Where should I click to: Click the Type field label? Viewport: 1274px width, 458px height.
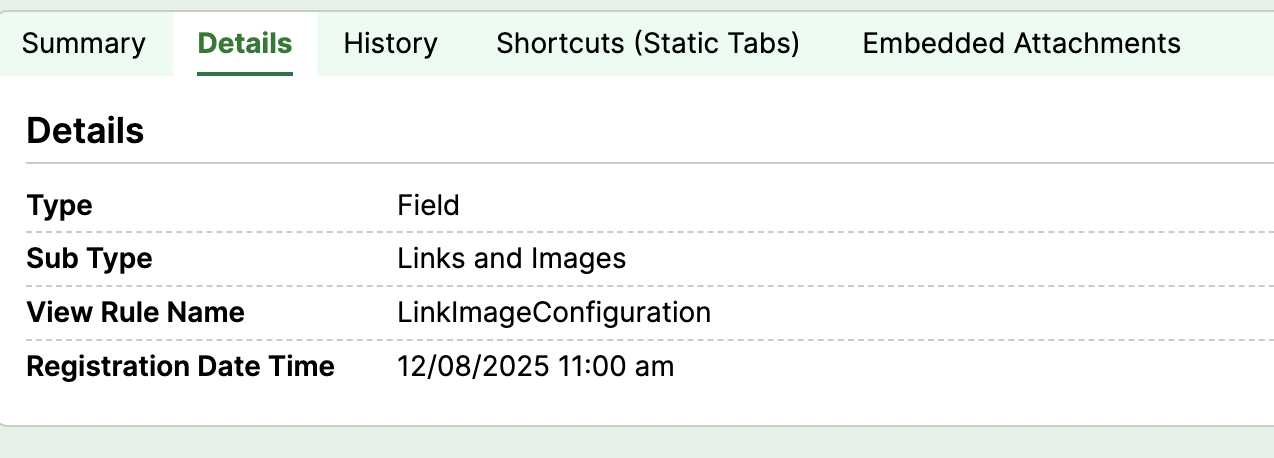tap(59, 206)
